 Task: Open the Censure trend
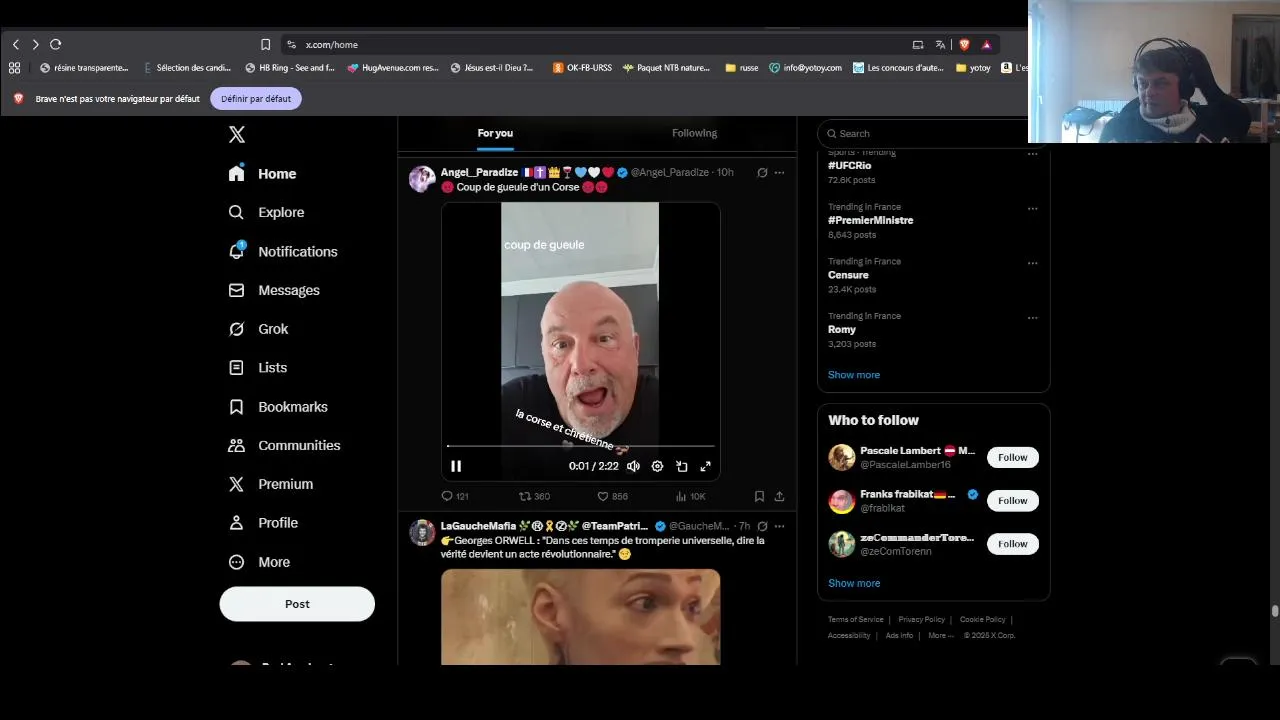coord(848,275)
